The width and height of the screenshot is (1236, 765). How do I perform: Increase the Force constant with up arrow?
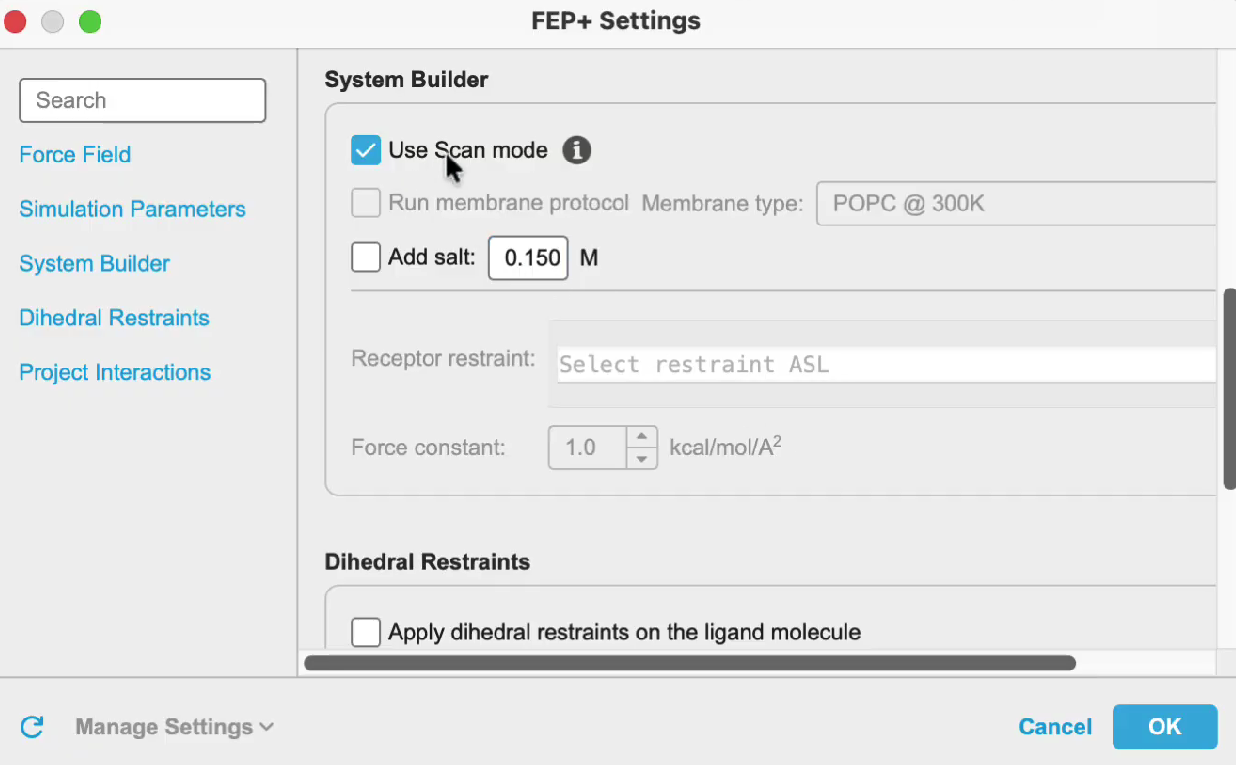click(642, 437)
